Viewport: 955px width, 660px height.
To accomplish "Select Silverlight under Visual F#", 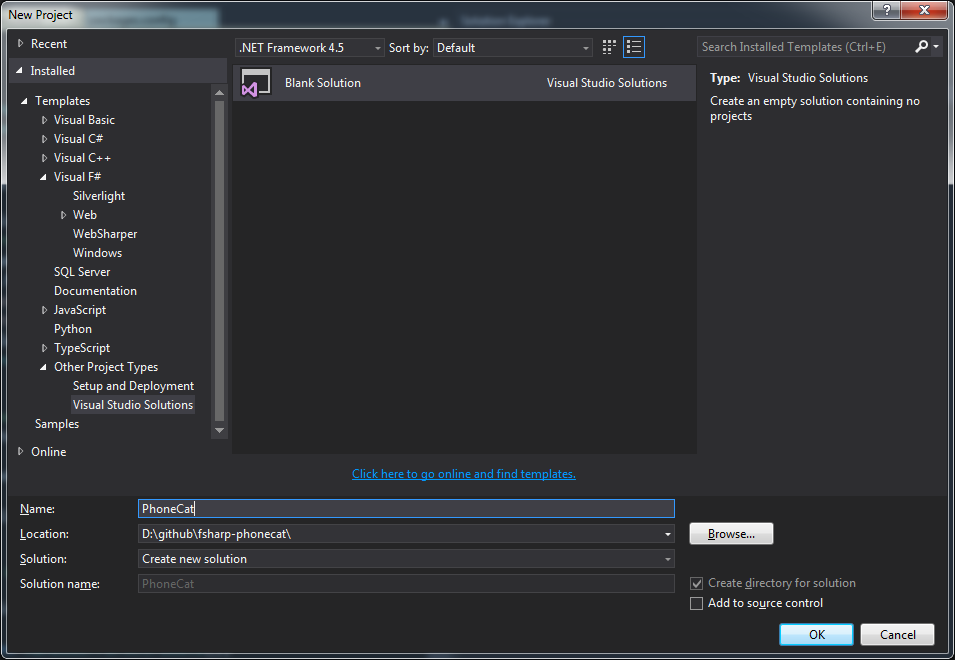I will [99, 196].
